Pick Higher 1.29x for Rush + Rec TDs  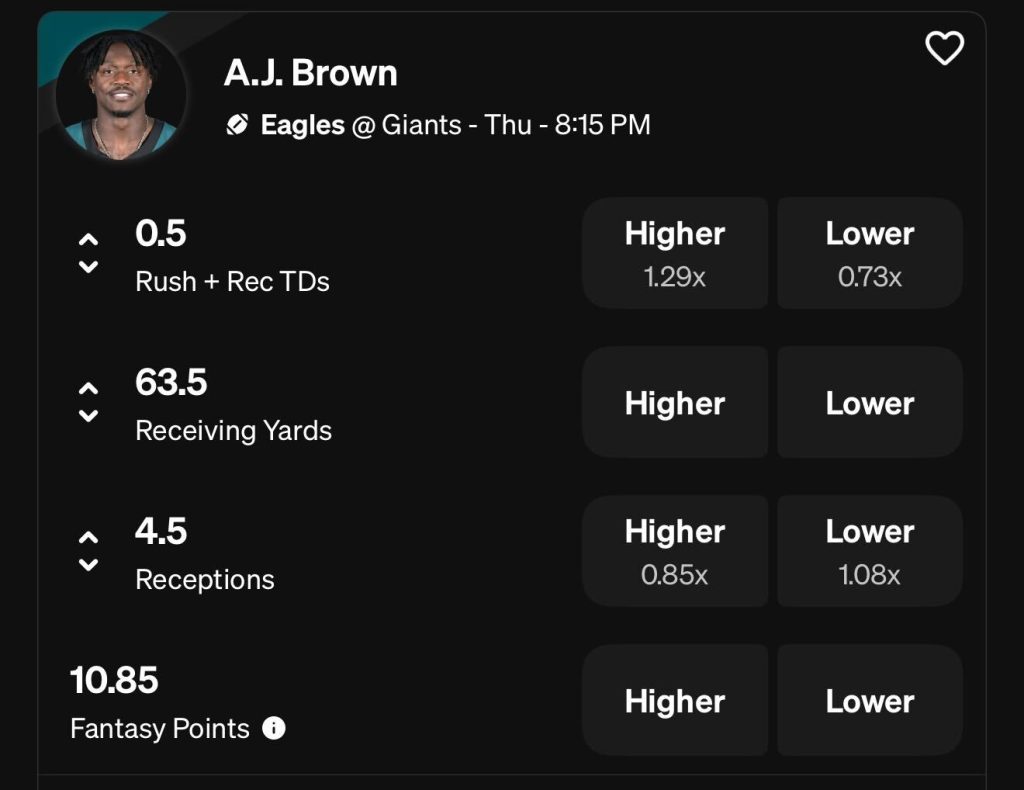pos(675,253)
